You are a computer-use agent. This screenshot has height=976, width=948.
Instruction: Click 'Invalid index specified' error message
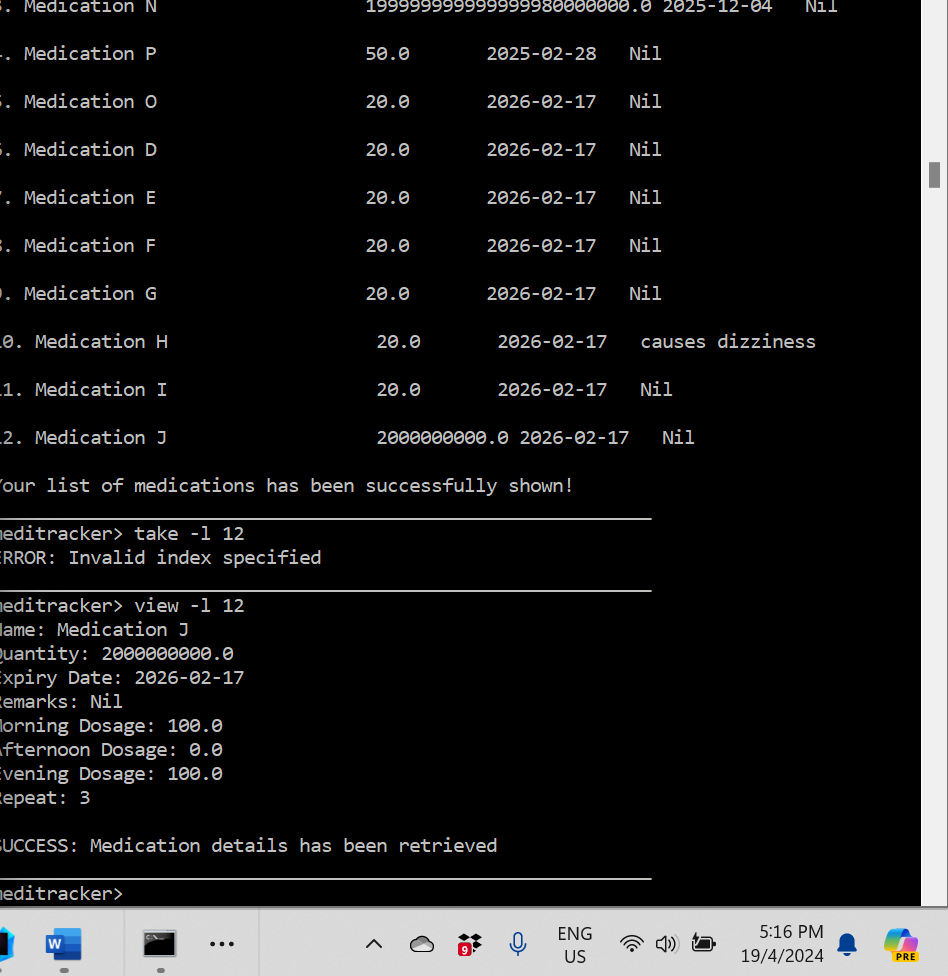[x=194, y=558]
